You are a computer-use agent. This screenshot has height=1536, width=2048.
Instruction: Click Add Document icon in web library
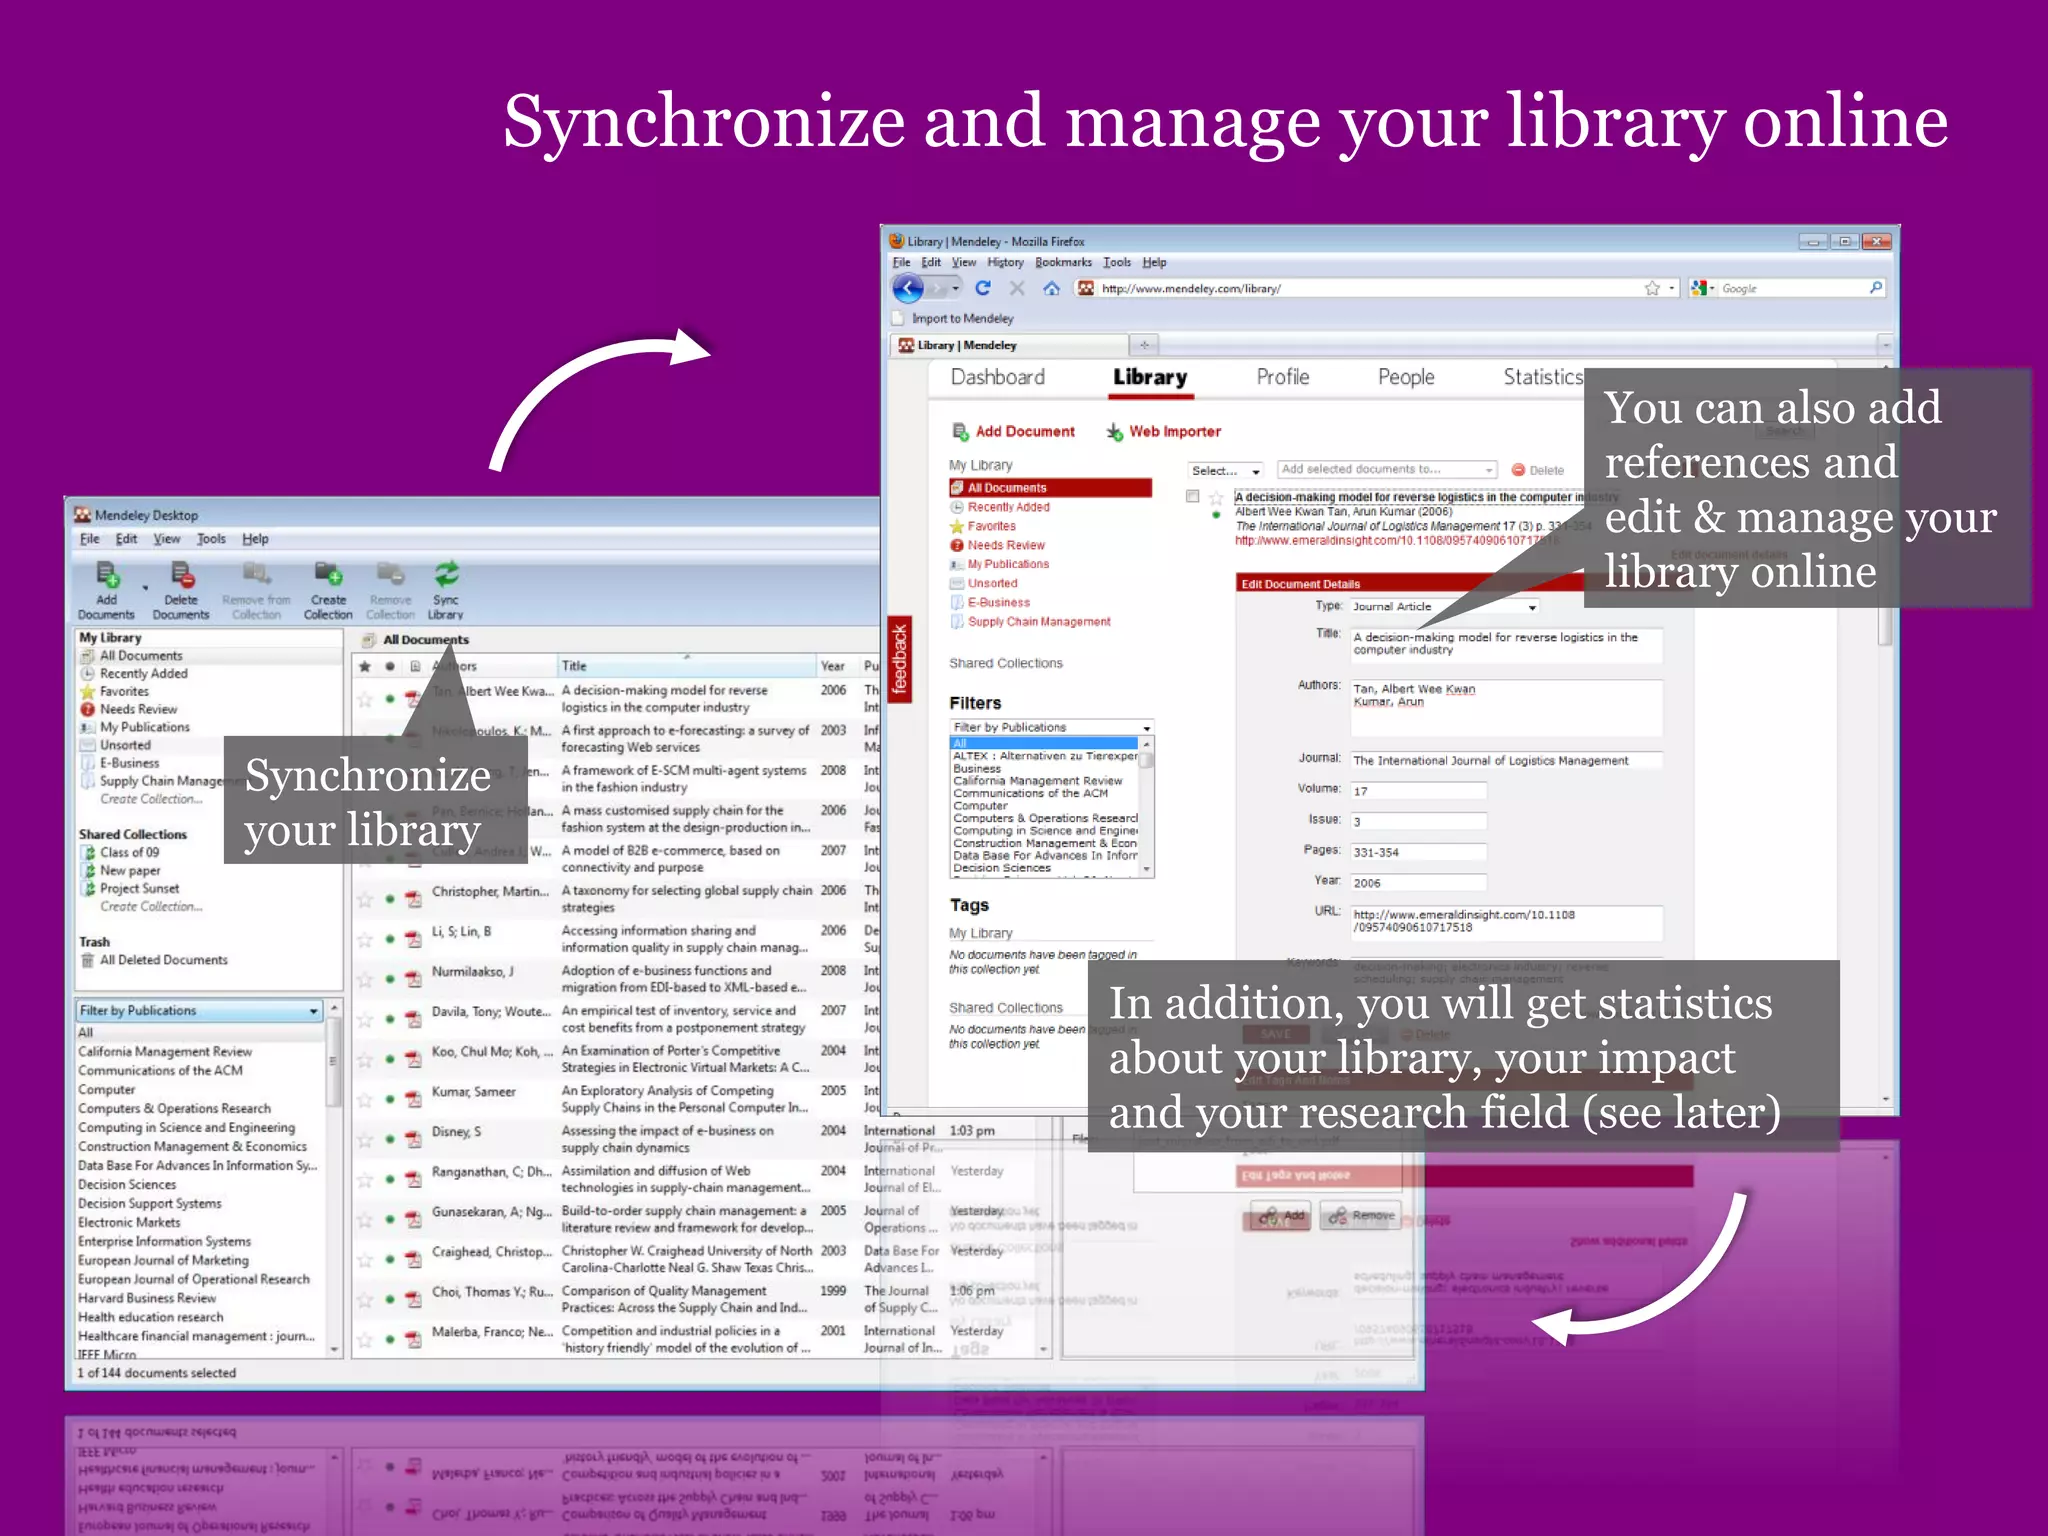(x=961, y=431)
